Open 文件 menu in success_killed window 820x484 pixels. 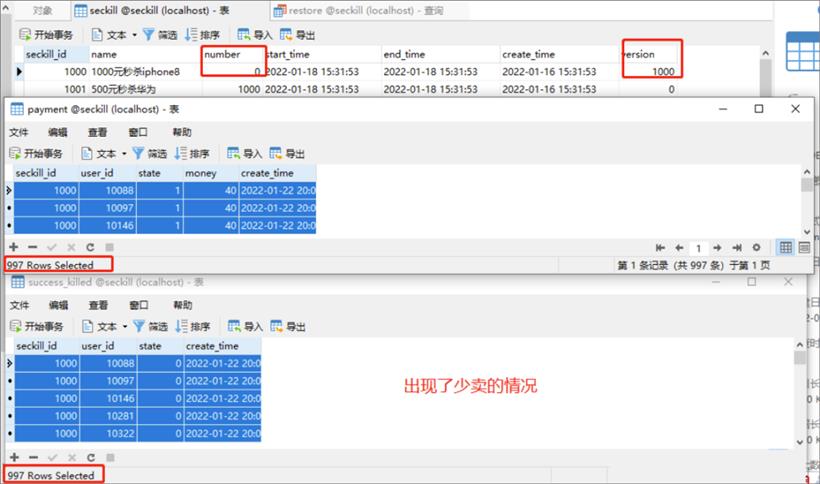point(19,305)
